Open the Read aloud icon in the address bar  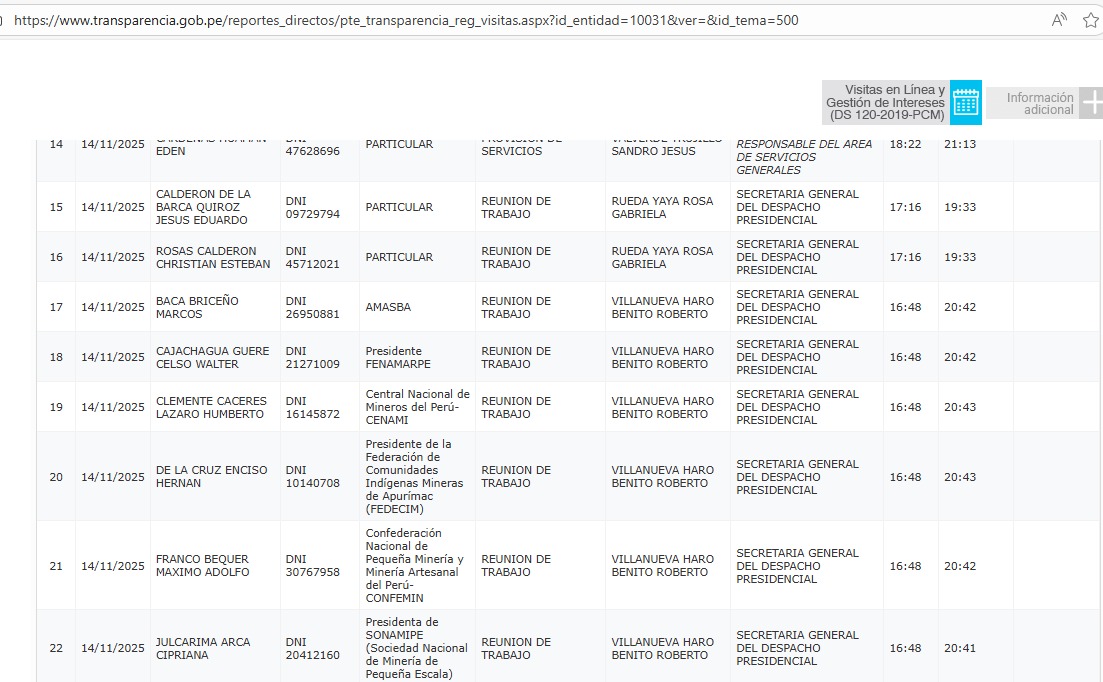pyautogui.click(x=1059, y=20)
